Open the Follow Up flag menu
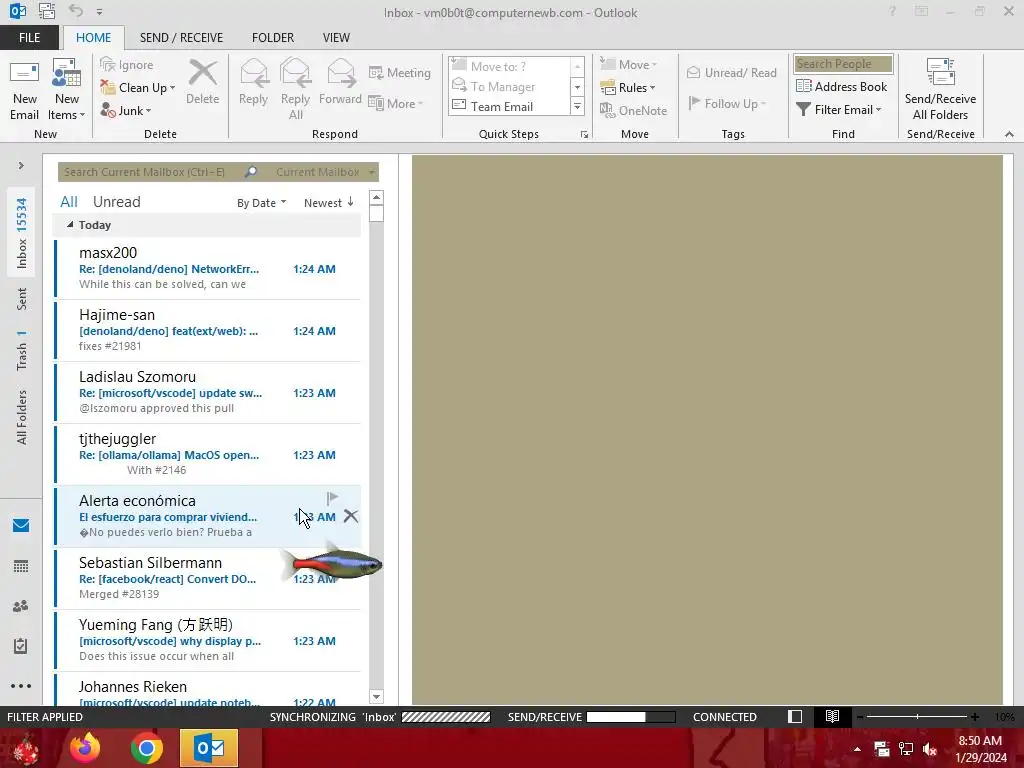 [x=727, y=103]
